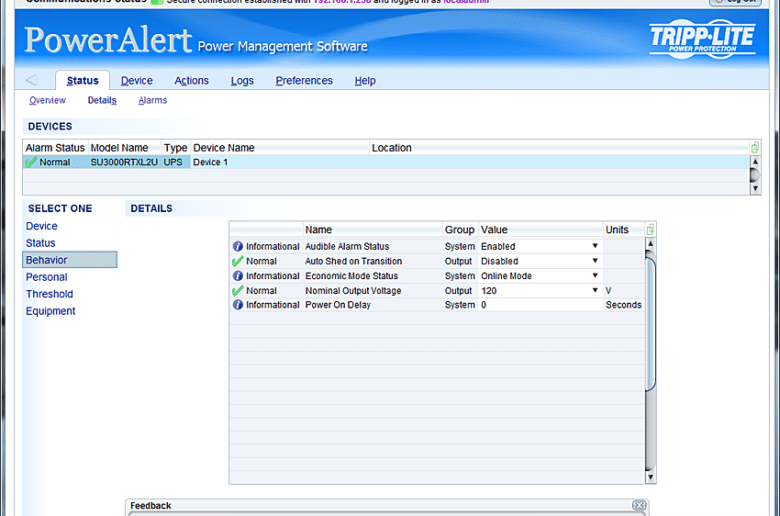Open the Logs tab
780x516 pixels.
(242, 80)
